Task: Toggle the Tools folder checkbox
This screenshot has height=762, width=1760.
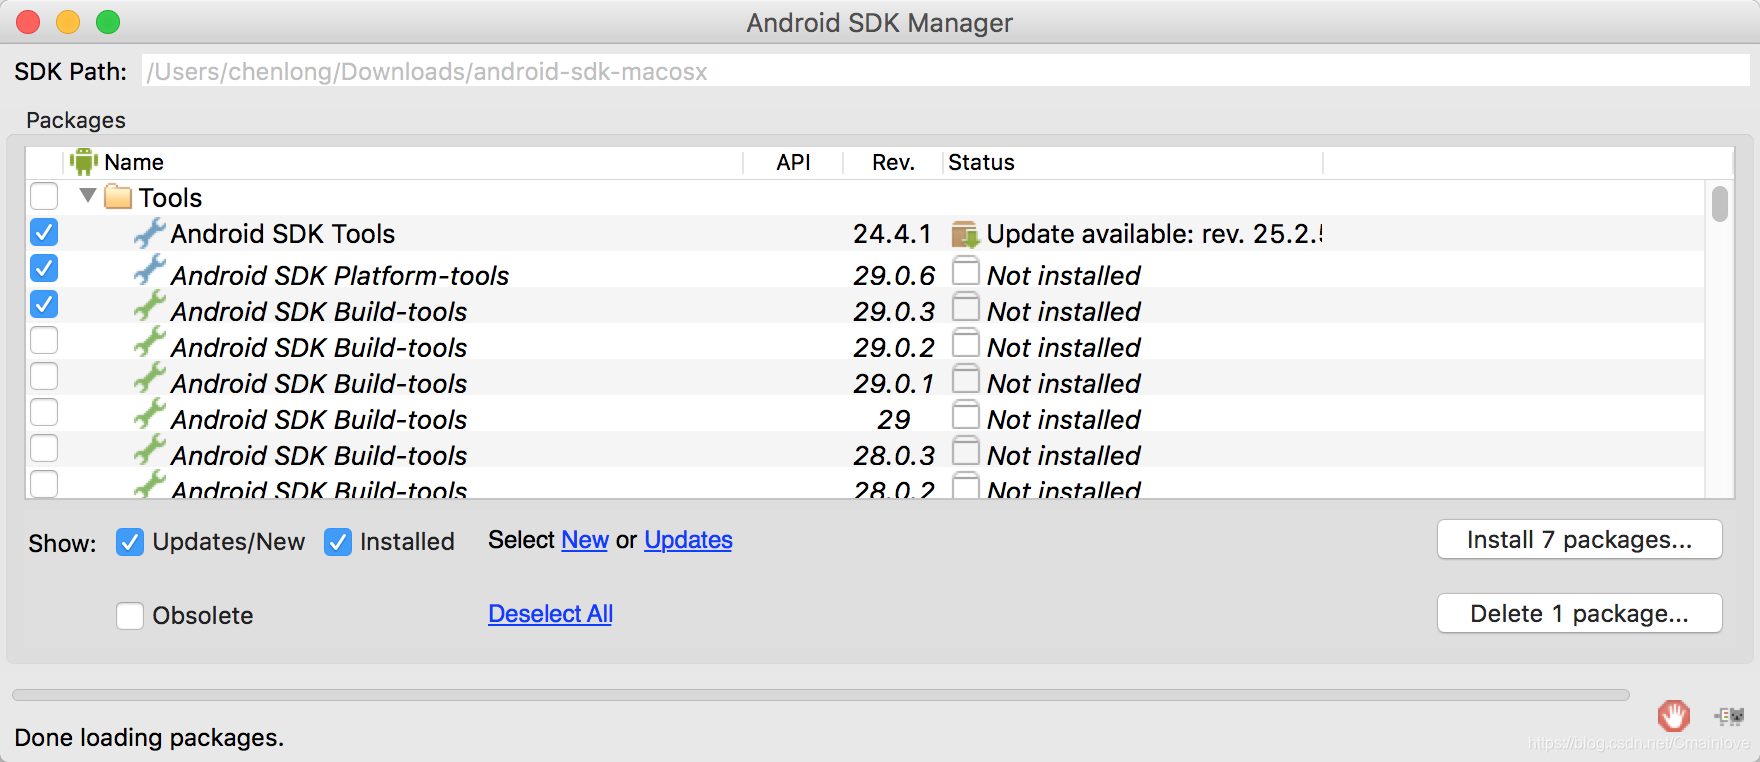Action: point(44,196)
